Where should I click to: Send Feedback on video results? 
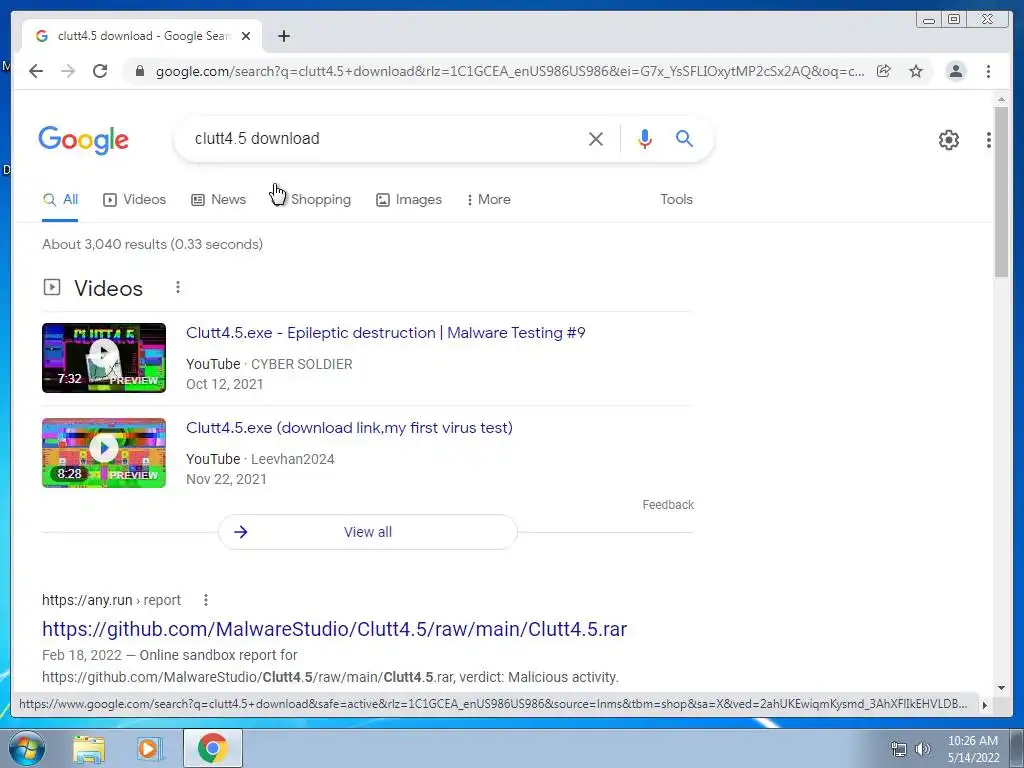click(x=668, y=505)
